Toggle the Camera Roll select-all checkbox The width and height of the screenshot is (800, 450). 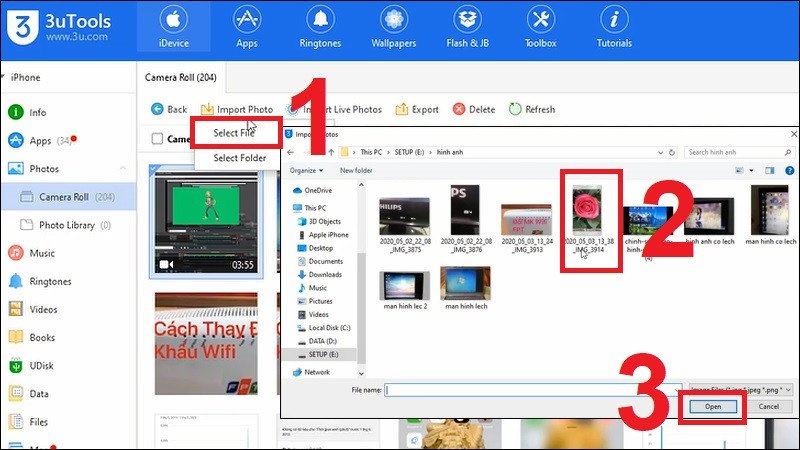coord(157,139)
